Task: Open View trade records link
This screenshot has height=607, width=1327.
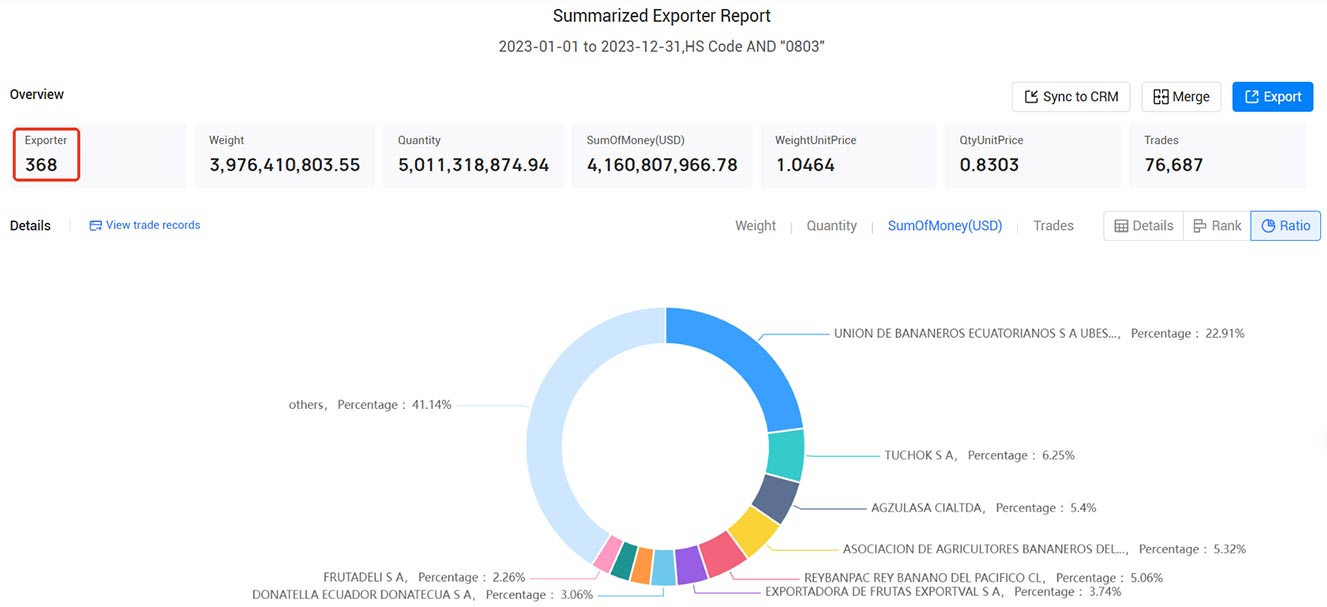Action: [x=145, y=225]
